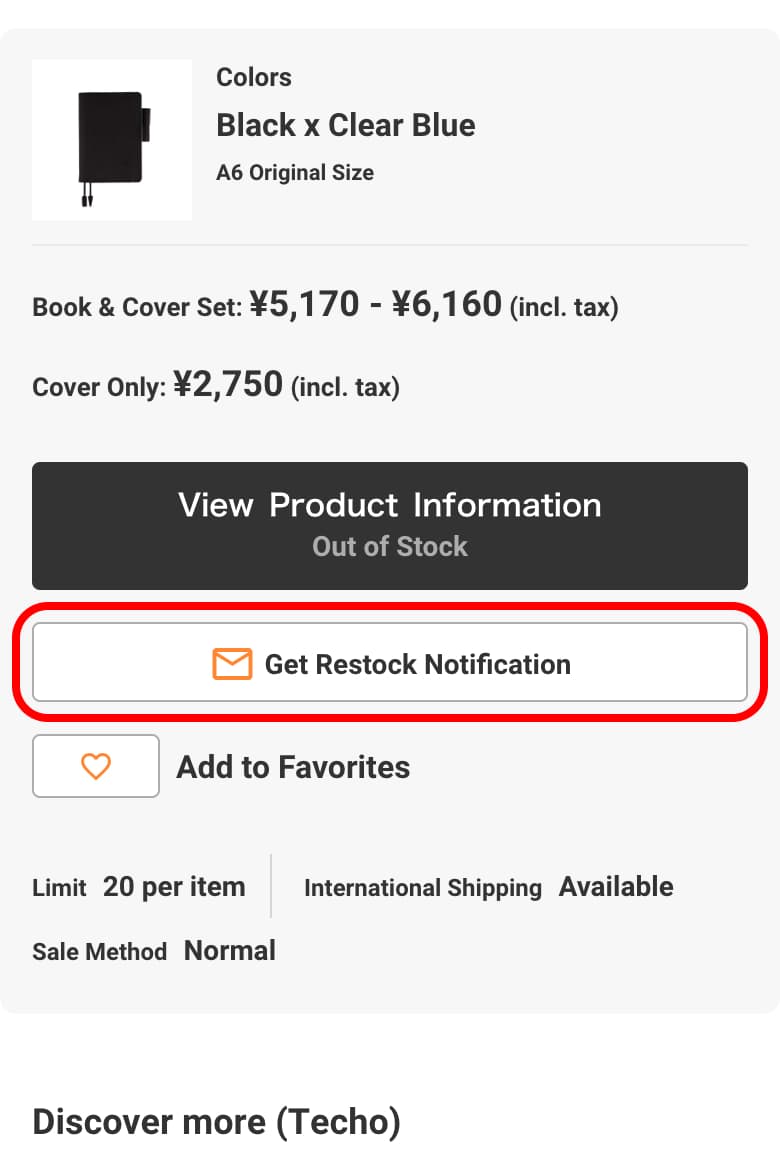Tap the heart icon button

(96, 766)
